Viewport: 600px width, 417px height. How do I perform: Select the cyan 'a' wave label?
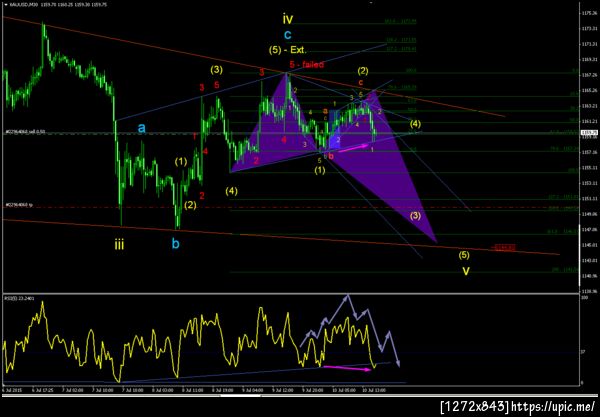pos(142,128)
